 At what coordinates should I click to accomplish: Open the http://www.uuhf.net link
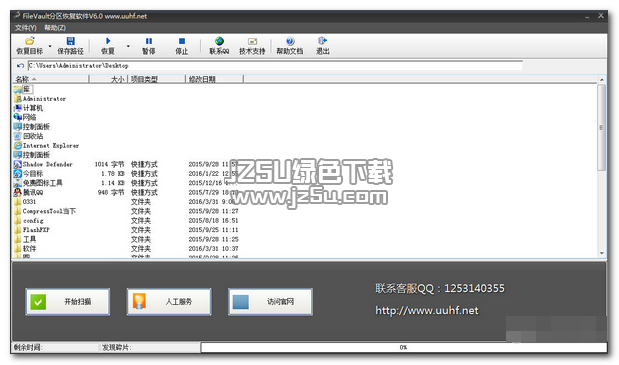tap(427, 311)
